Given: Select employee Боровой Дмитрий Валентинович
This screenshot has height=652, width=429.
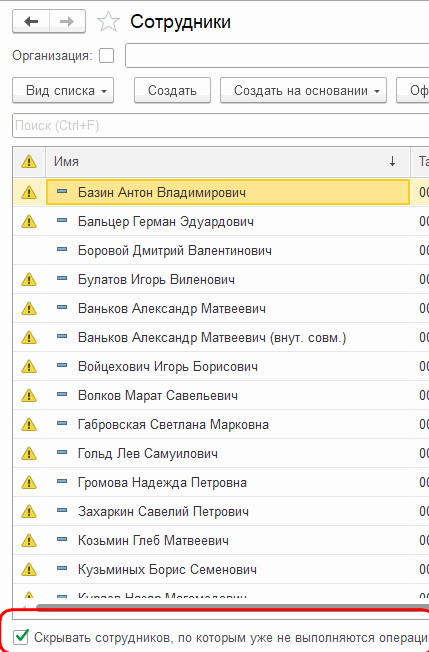Looking at the screenshot, I should click(x=175, y=250).
